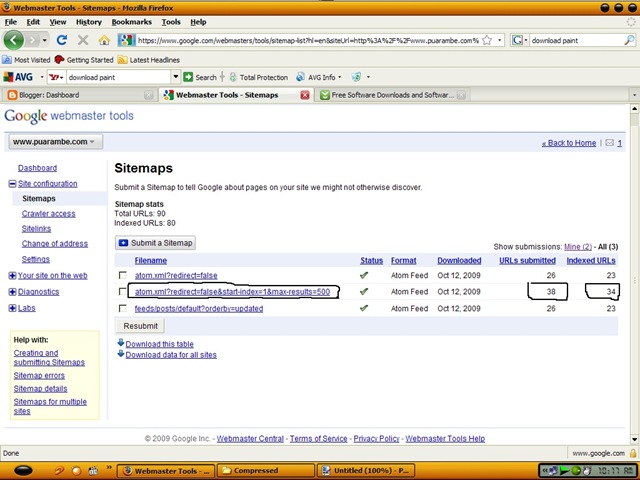Open the Bookmarks menu
The width and height of the screenshot is (640, 480).
click(x=131, y=22)
